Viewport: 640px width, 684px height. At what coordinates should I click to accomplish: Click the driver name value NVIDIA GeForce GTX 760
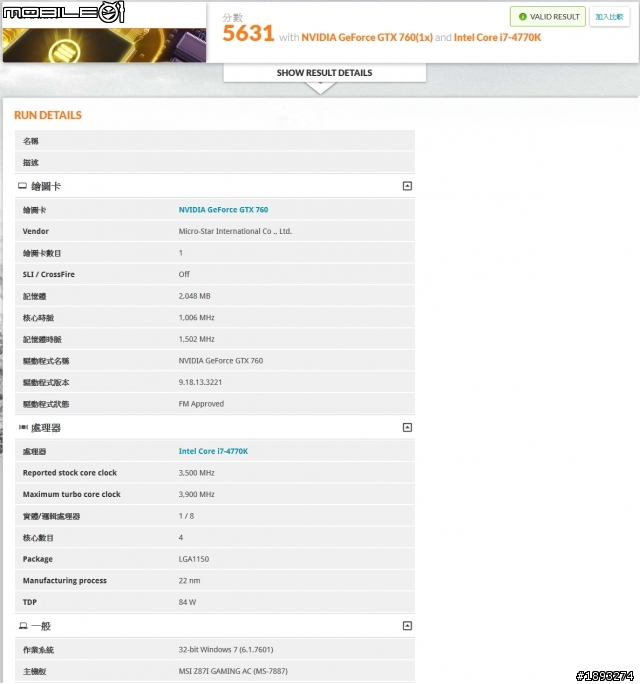click(x=221, y=361)
